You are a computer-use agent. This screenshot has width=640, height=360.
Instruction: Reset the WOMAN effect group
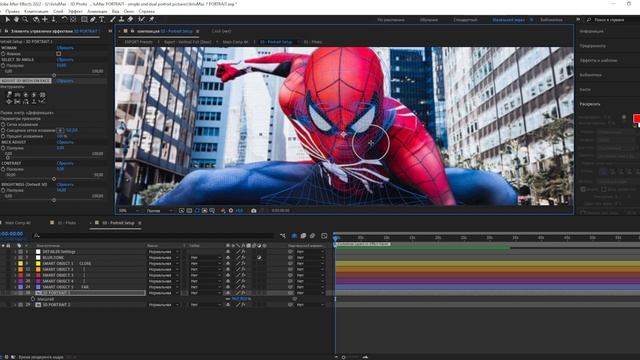point(65,48)
